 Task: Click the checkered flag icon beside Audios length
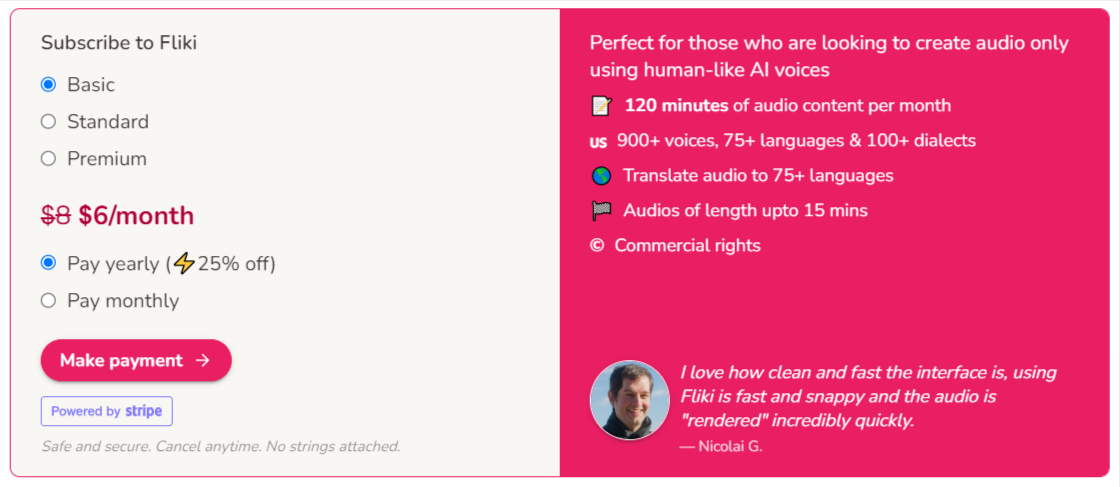601,211
